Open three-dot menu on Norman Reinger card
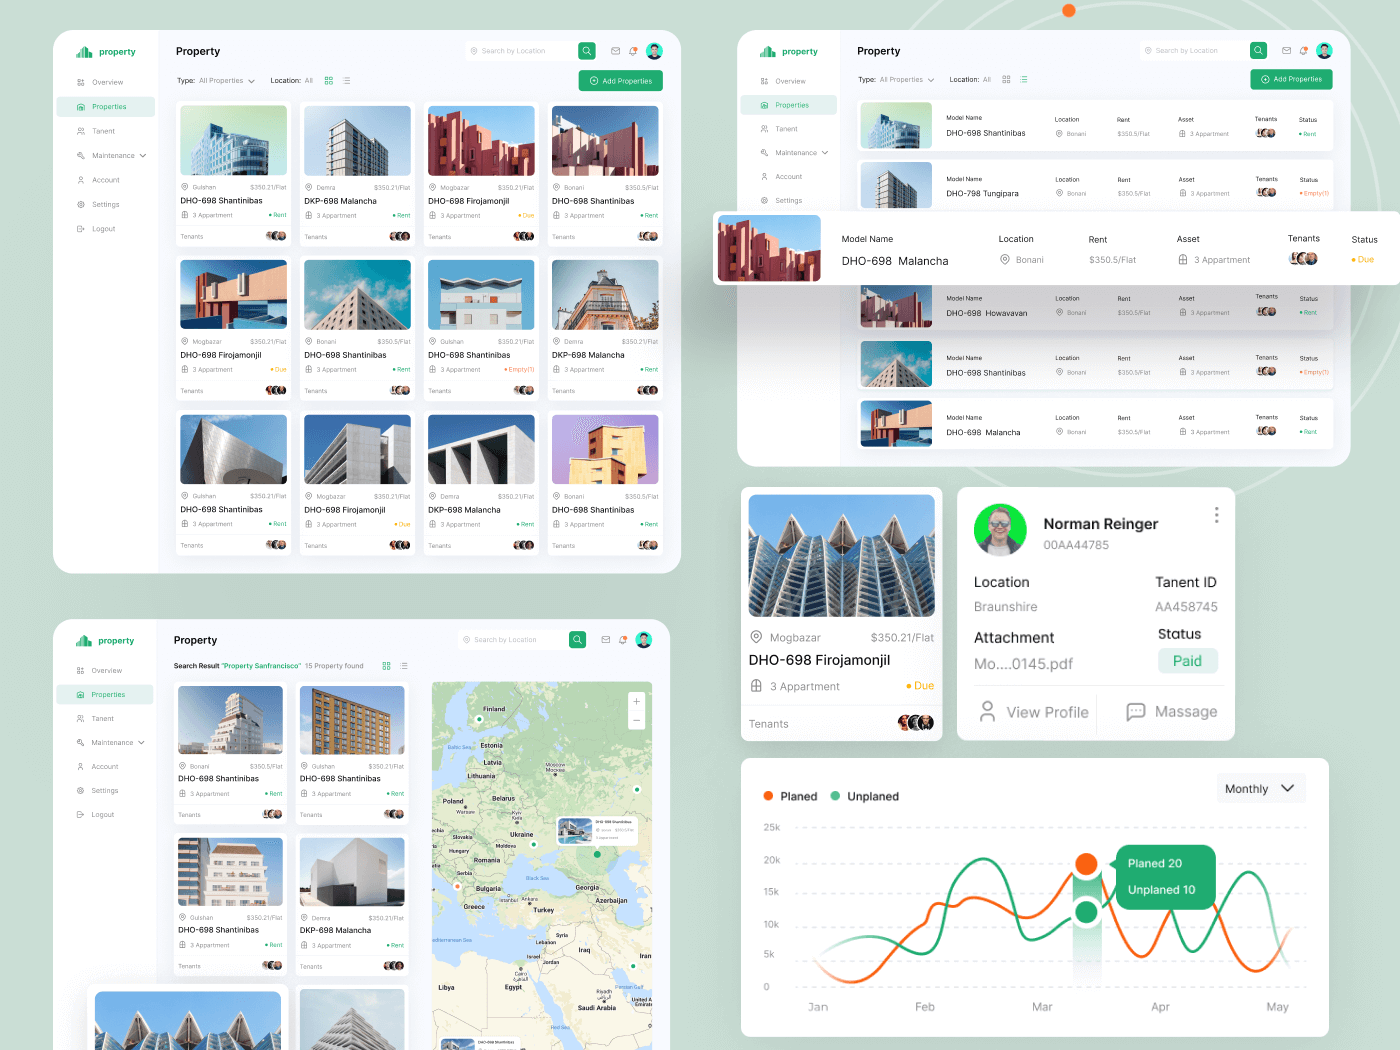 point(1216,515)
